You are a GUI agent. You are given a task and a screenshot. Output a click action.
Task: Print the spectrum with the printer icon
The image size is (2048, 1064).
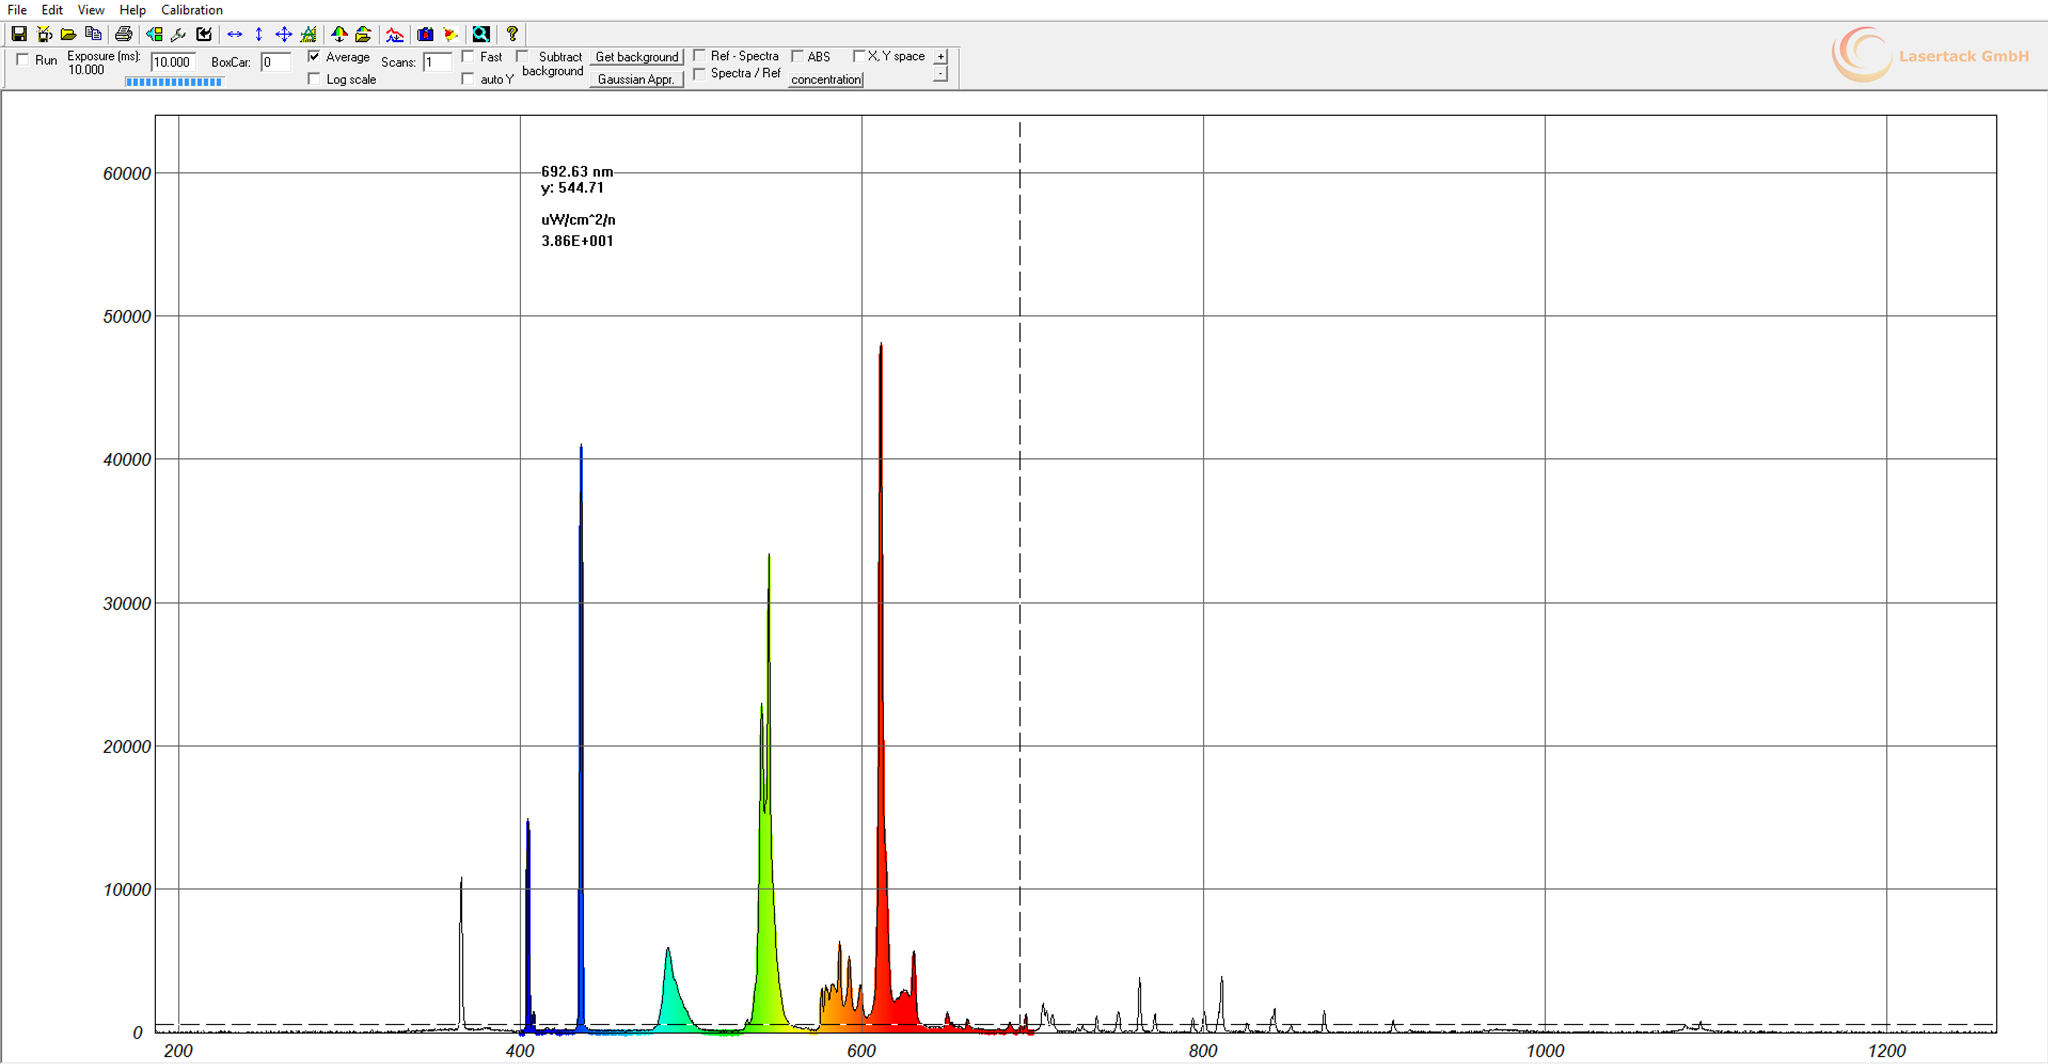click(123, 34)
